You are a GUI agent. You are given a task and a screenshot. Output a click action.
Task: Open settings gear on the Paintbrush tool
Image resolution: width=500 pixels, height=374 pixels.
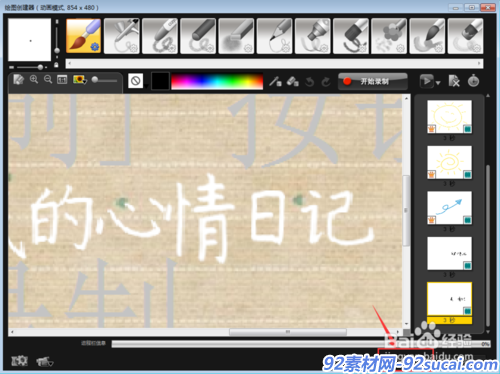tap(95, 47)
